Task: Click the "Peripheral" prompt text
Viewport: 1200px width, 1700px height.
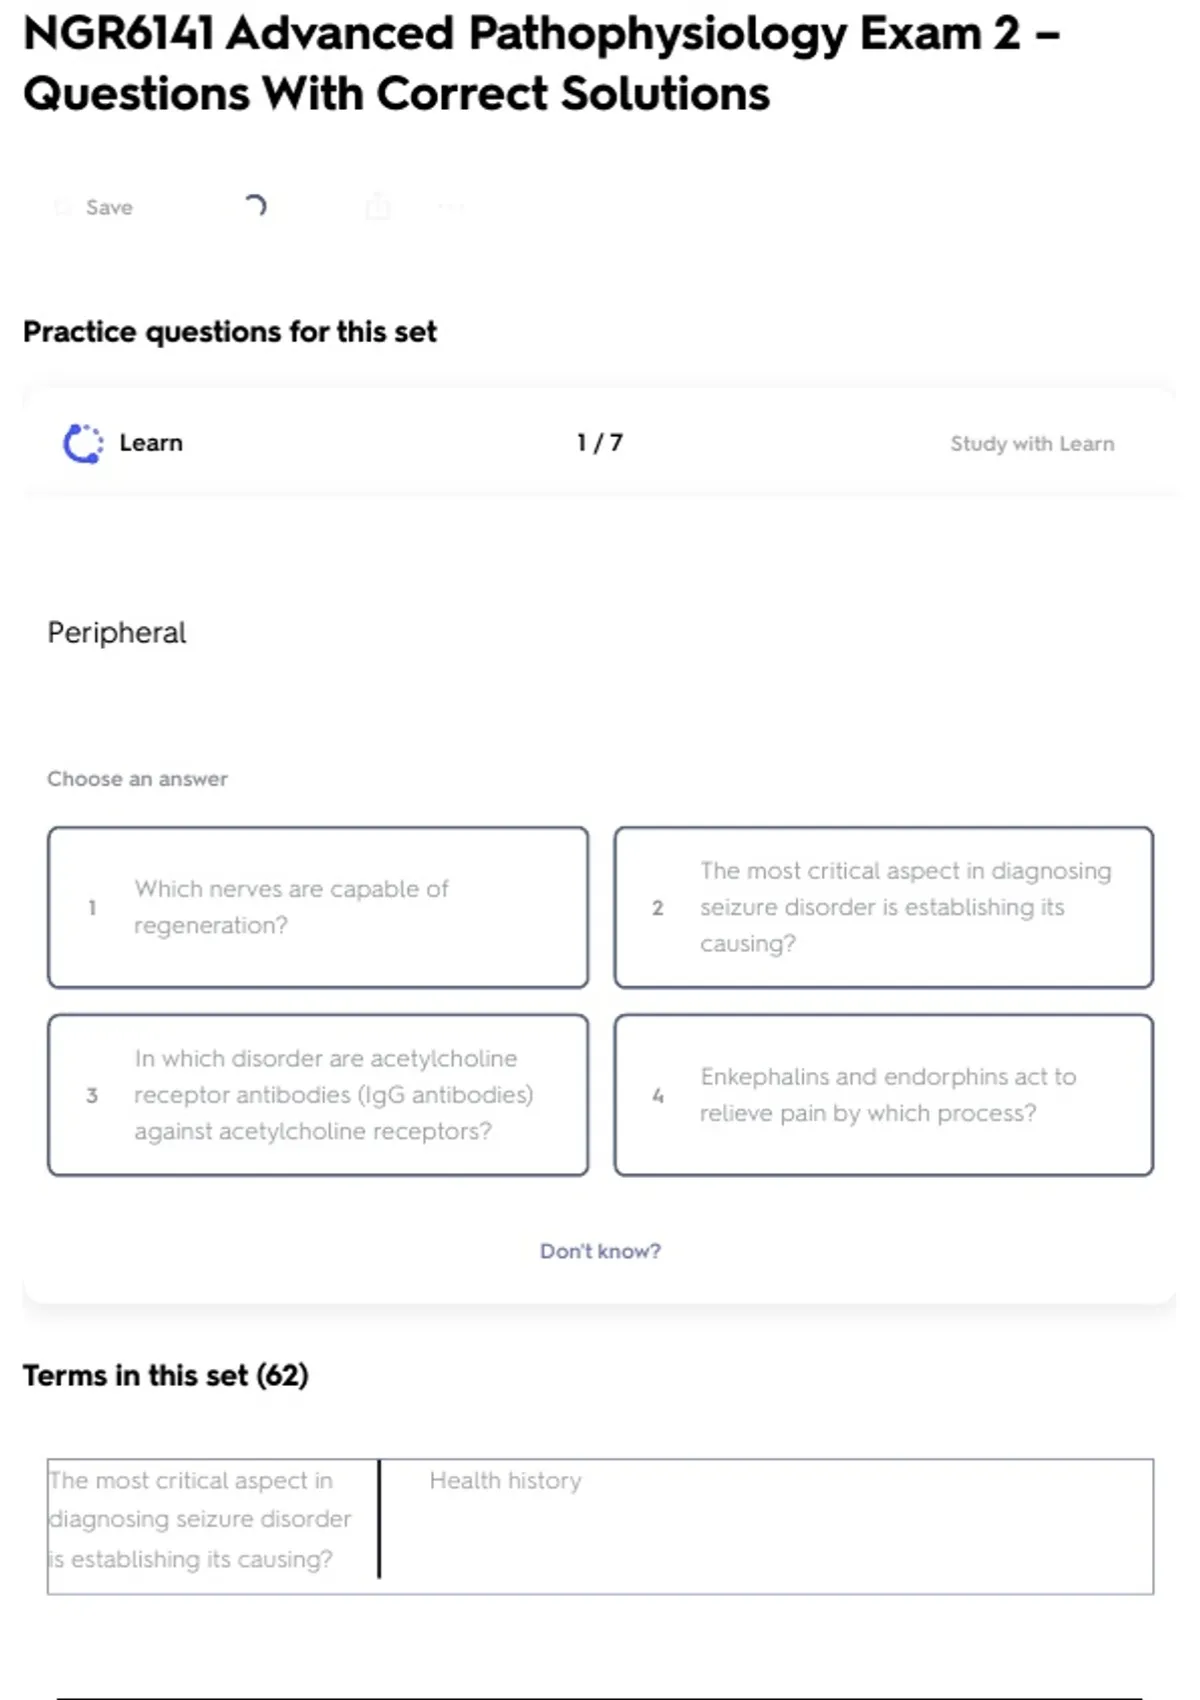Action: point(117,633)
